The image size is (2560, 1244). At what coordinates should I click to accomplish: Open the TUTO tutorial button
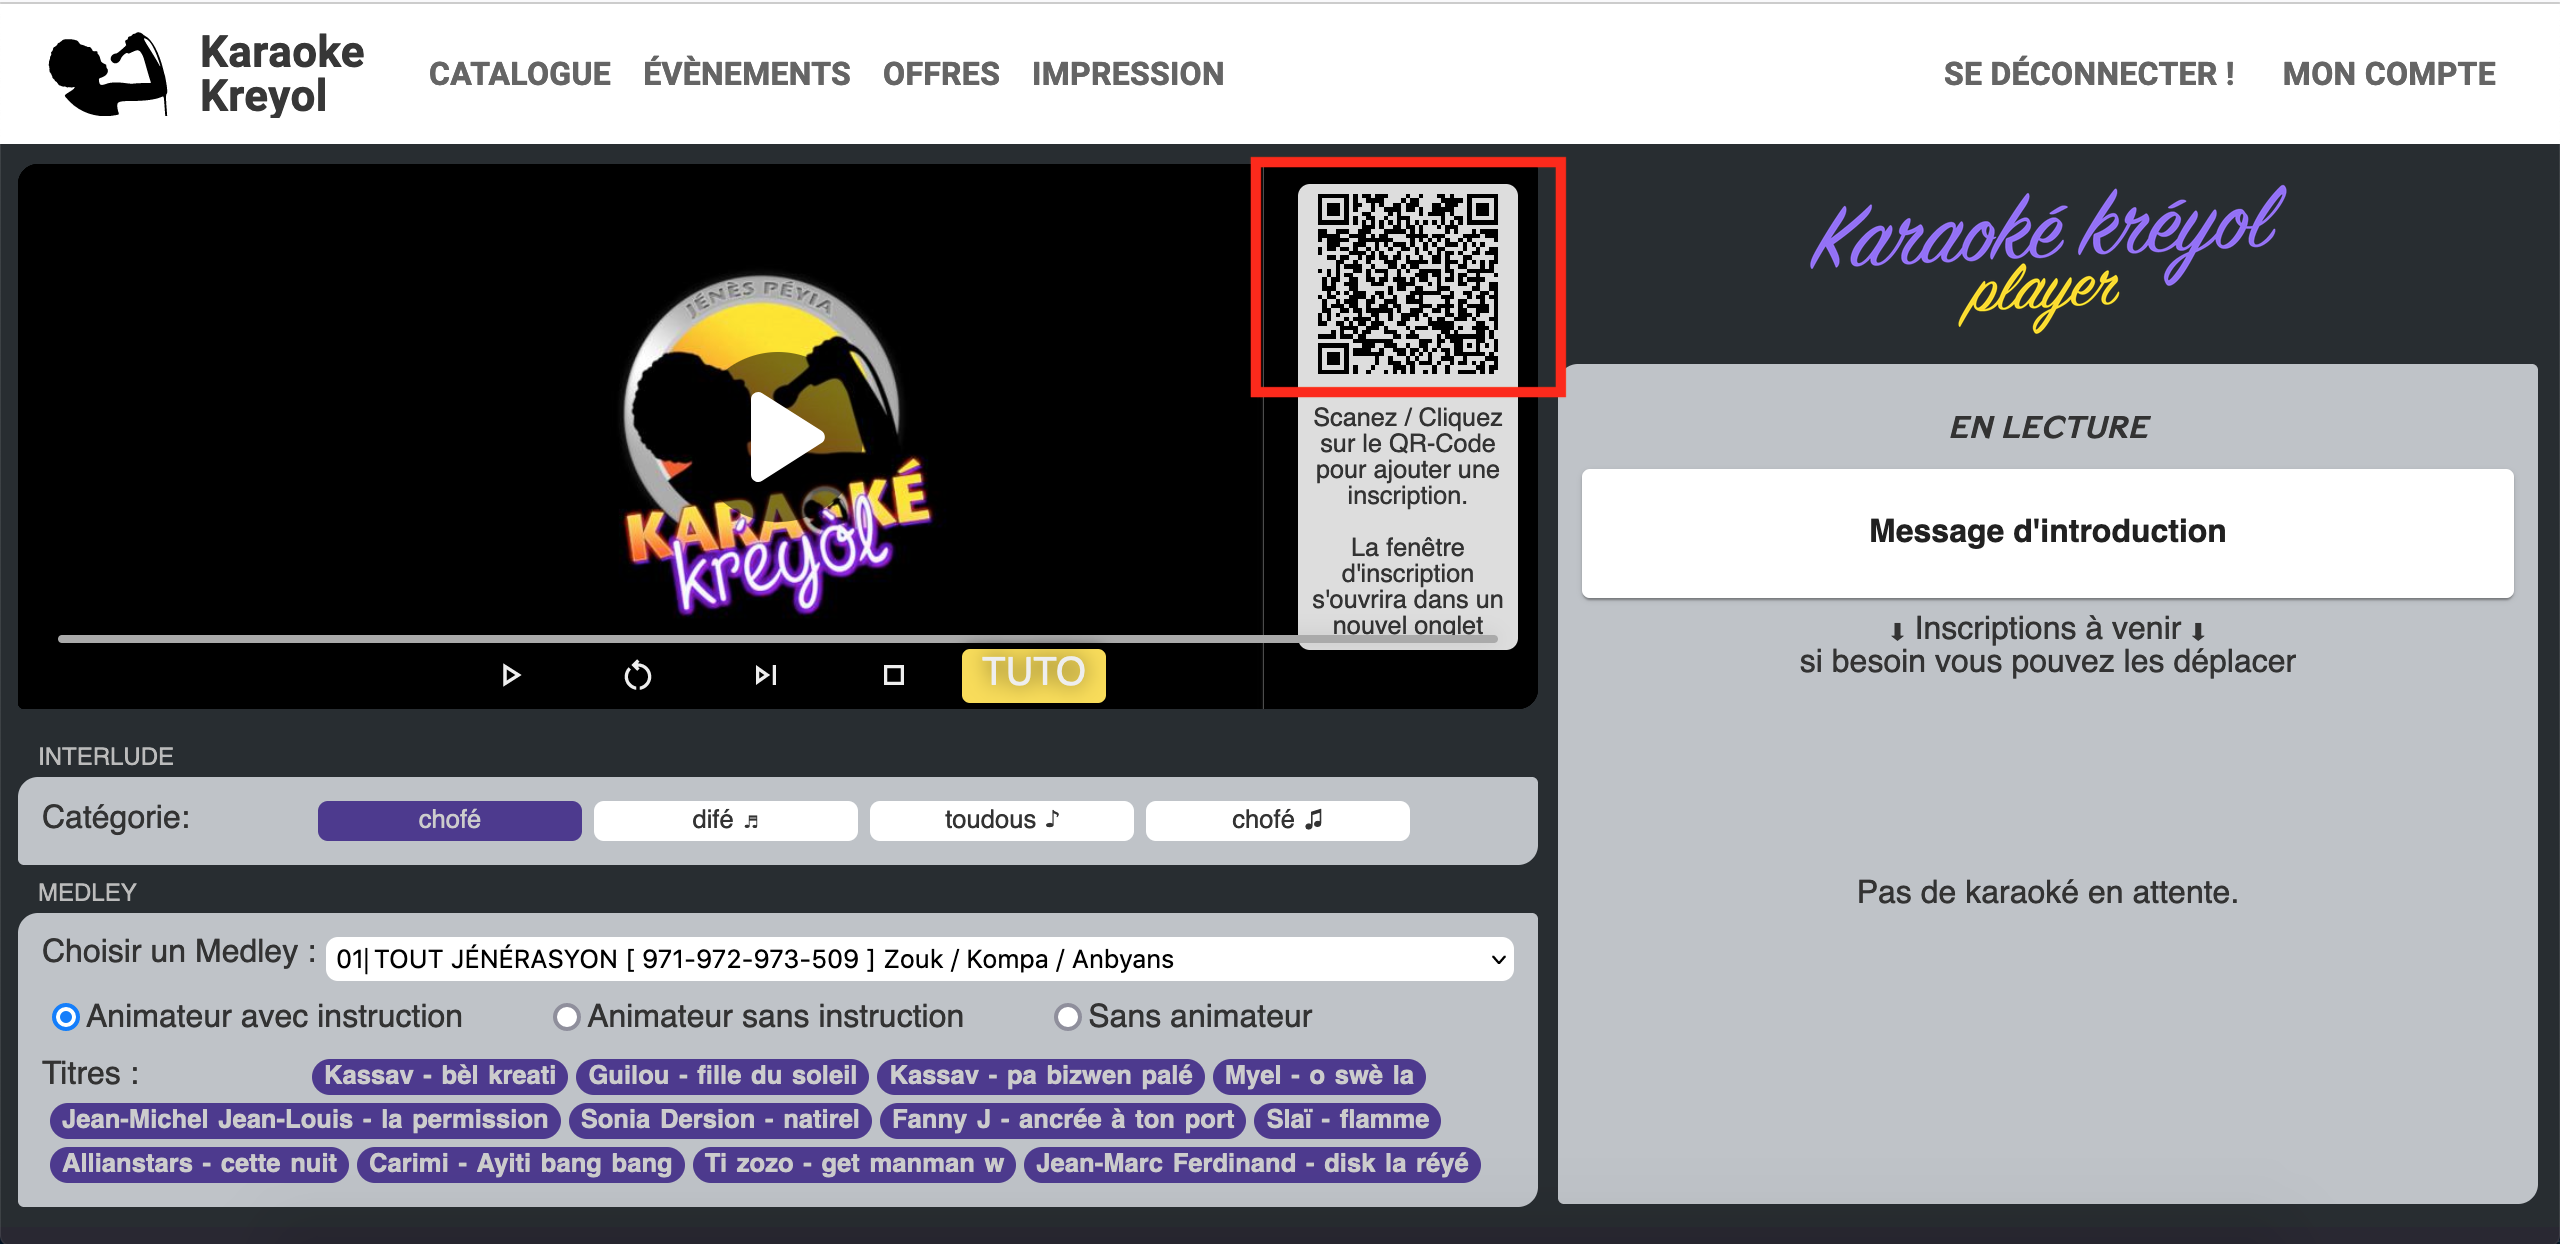pos(1033,674)
